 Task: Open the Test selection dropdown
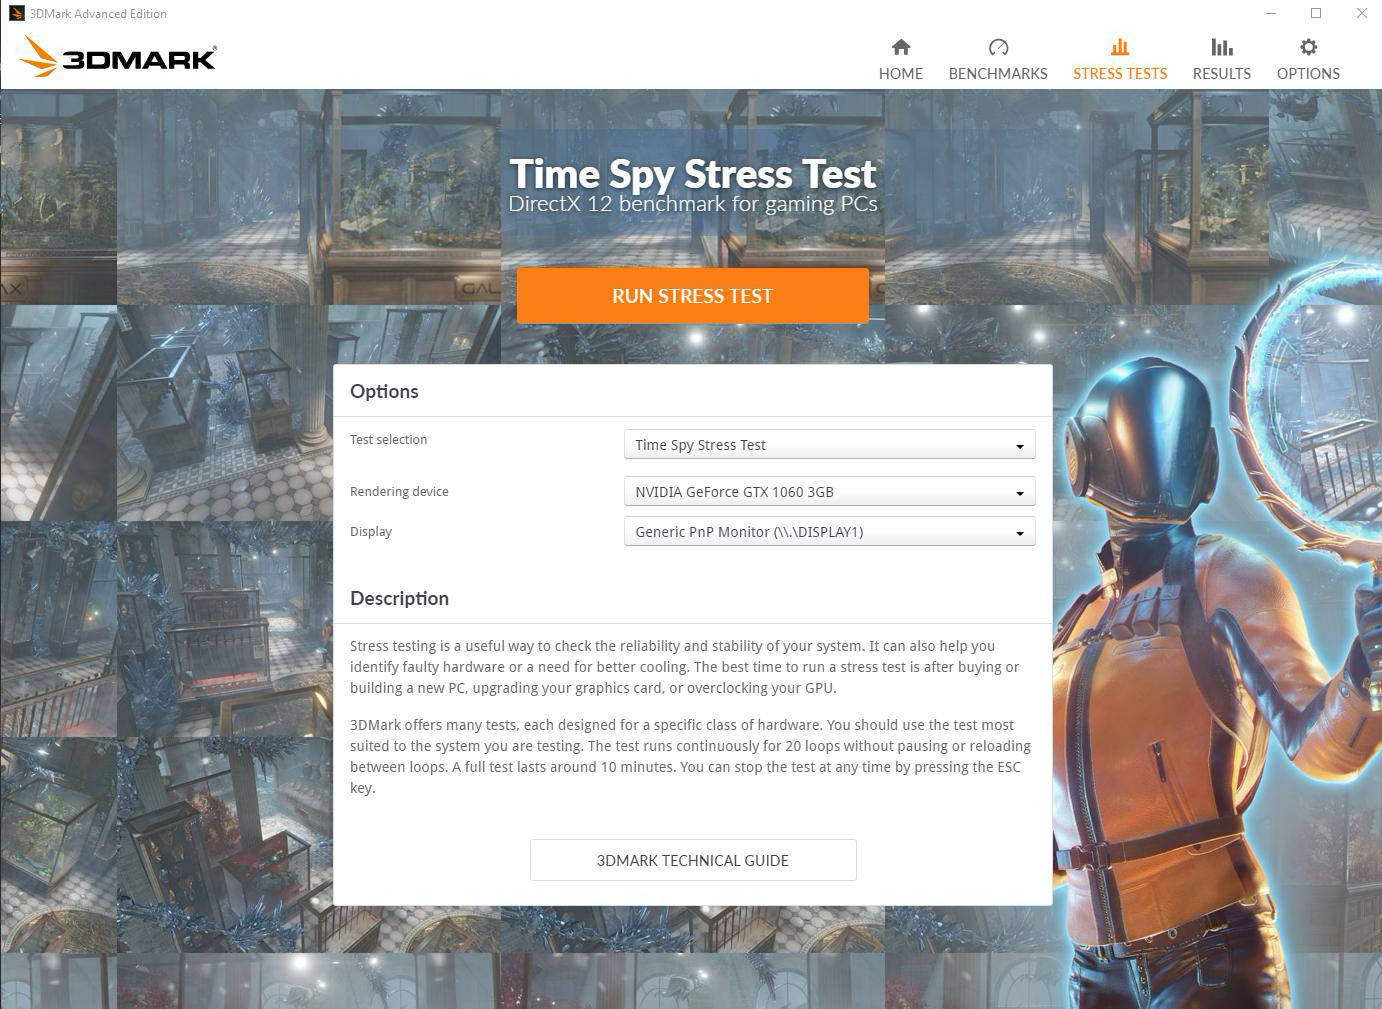829,445
